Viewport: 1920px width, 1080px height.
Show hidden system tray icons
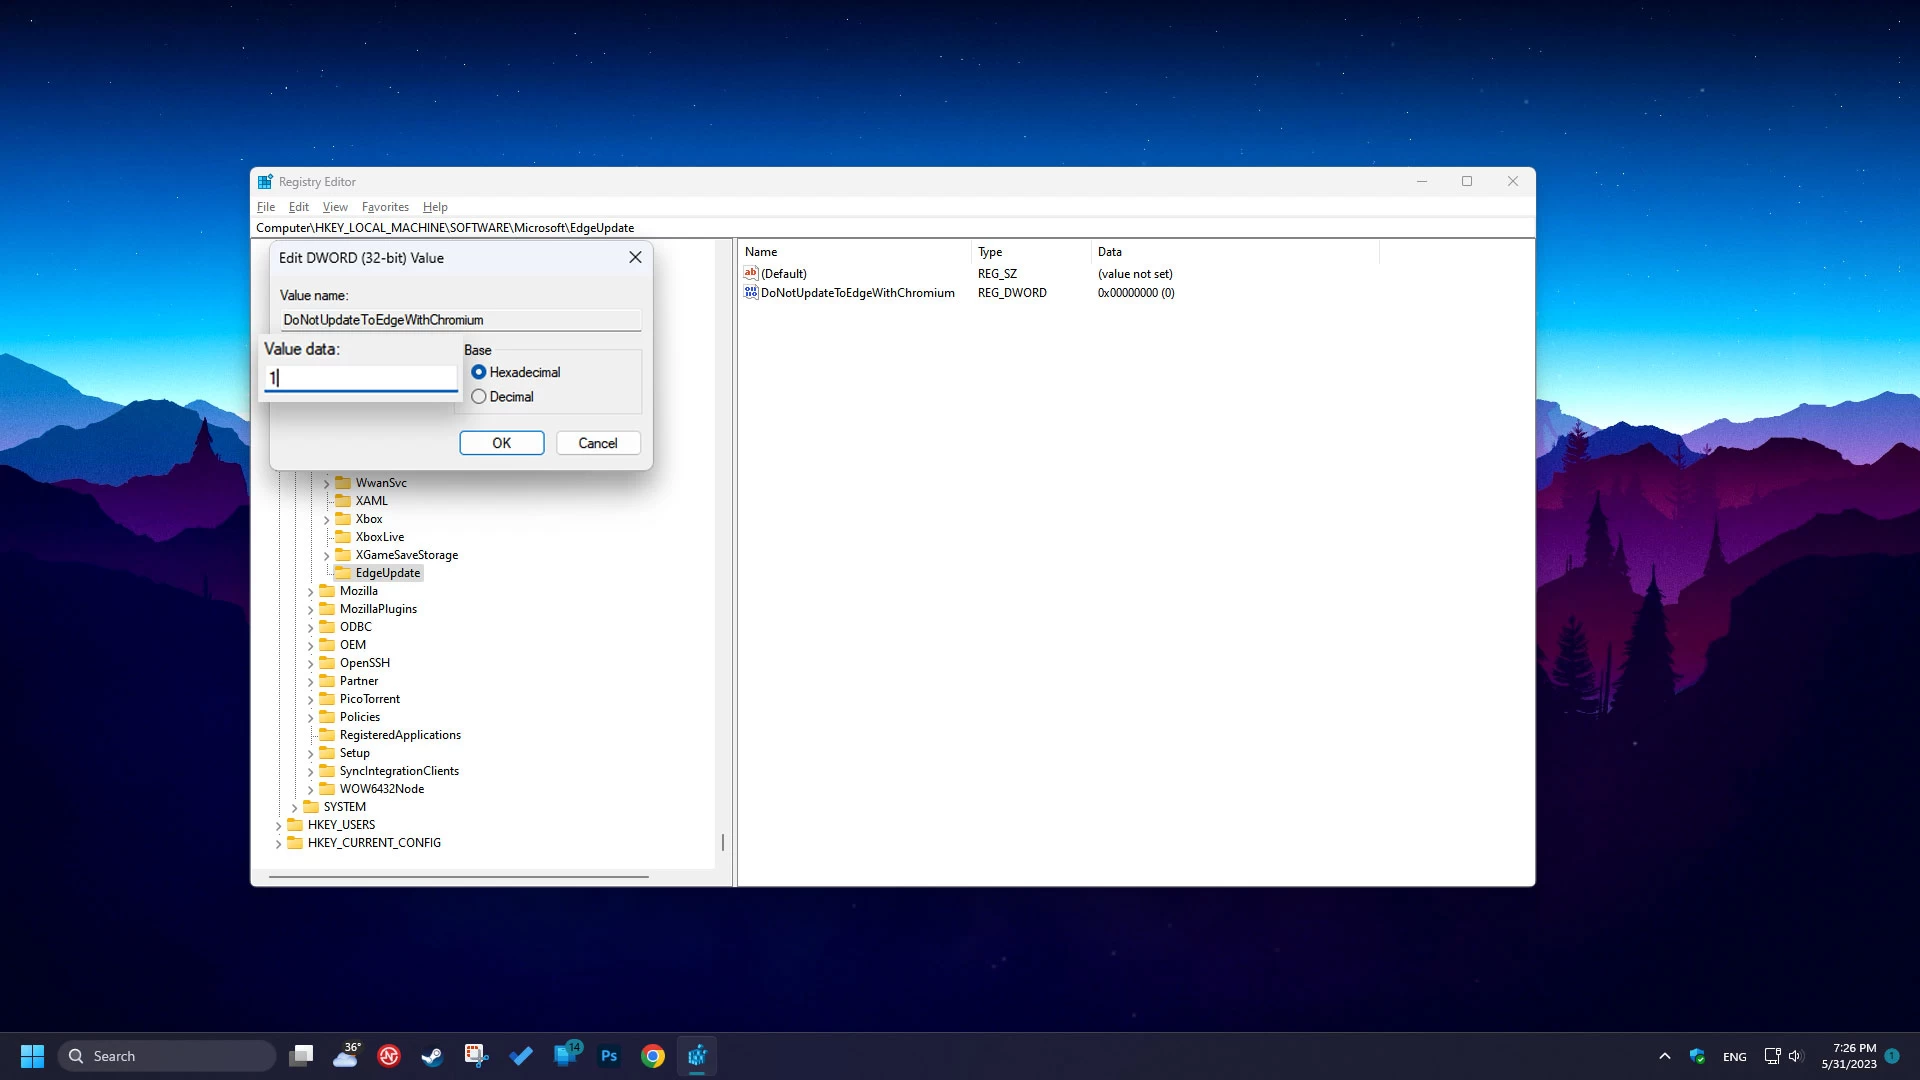tap(1665, 1056)
